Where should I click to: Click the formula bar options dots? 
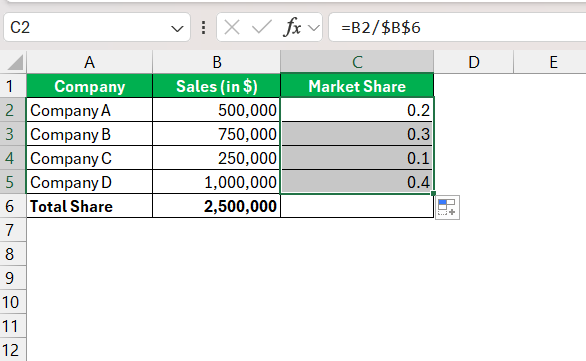pyautogui.click(x=203, y=28)
